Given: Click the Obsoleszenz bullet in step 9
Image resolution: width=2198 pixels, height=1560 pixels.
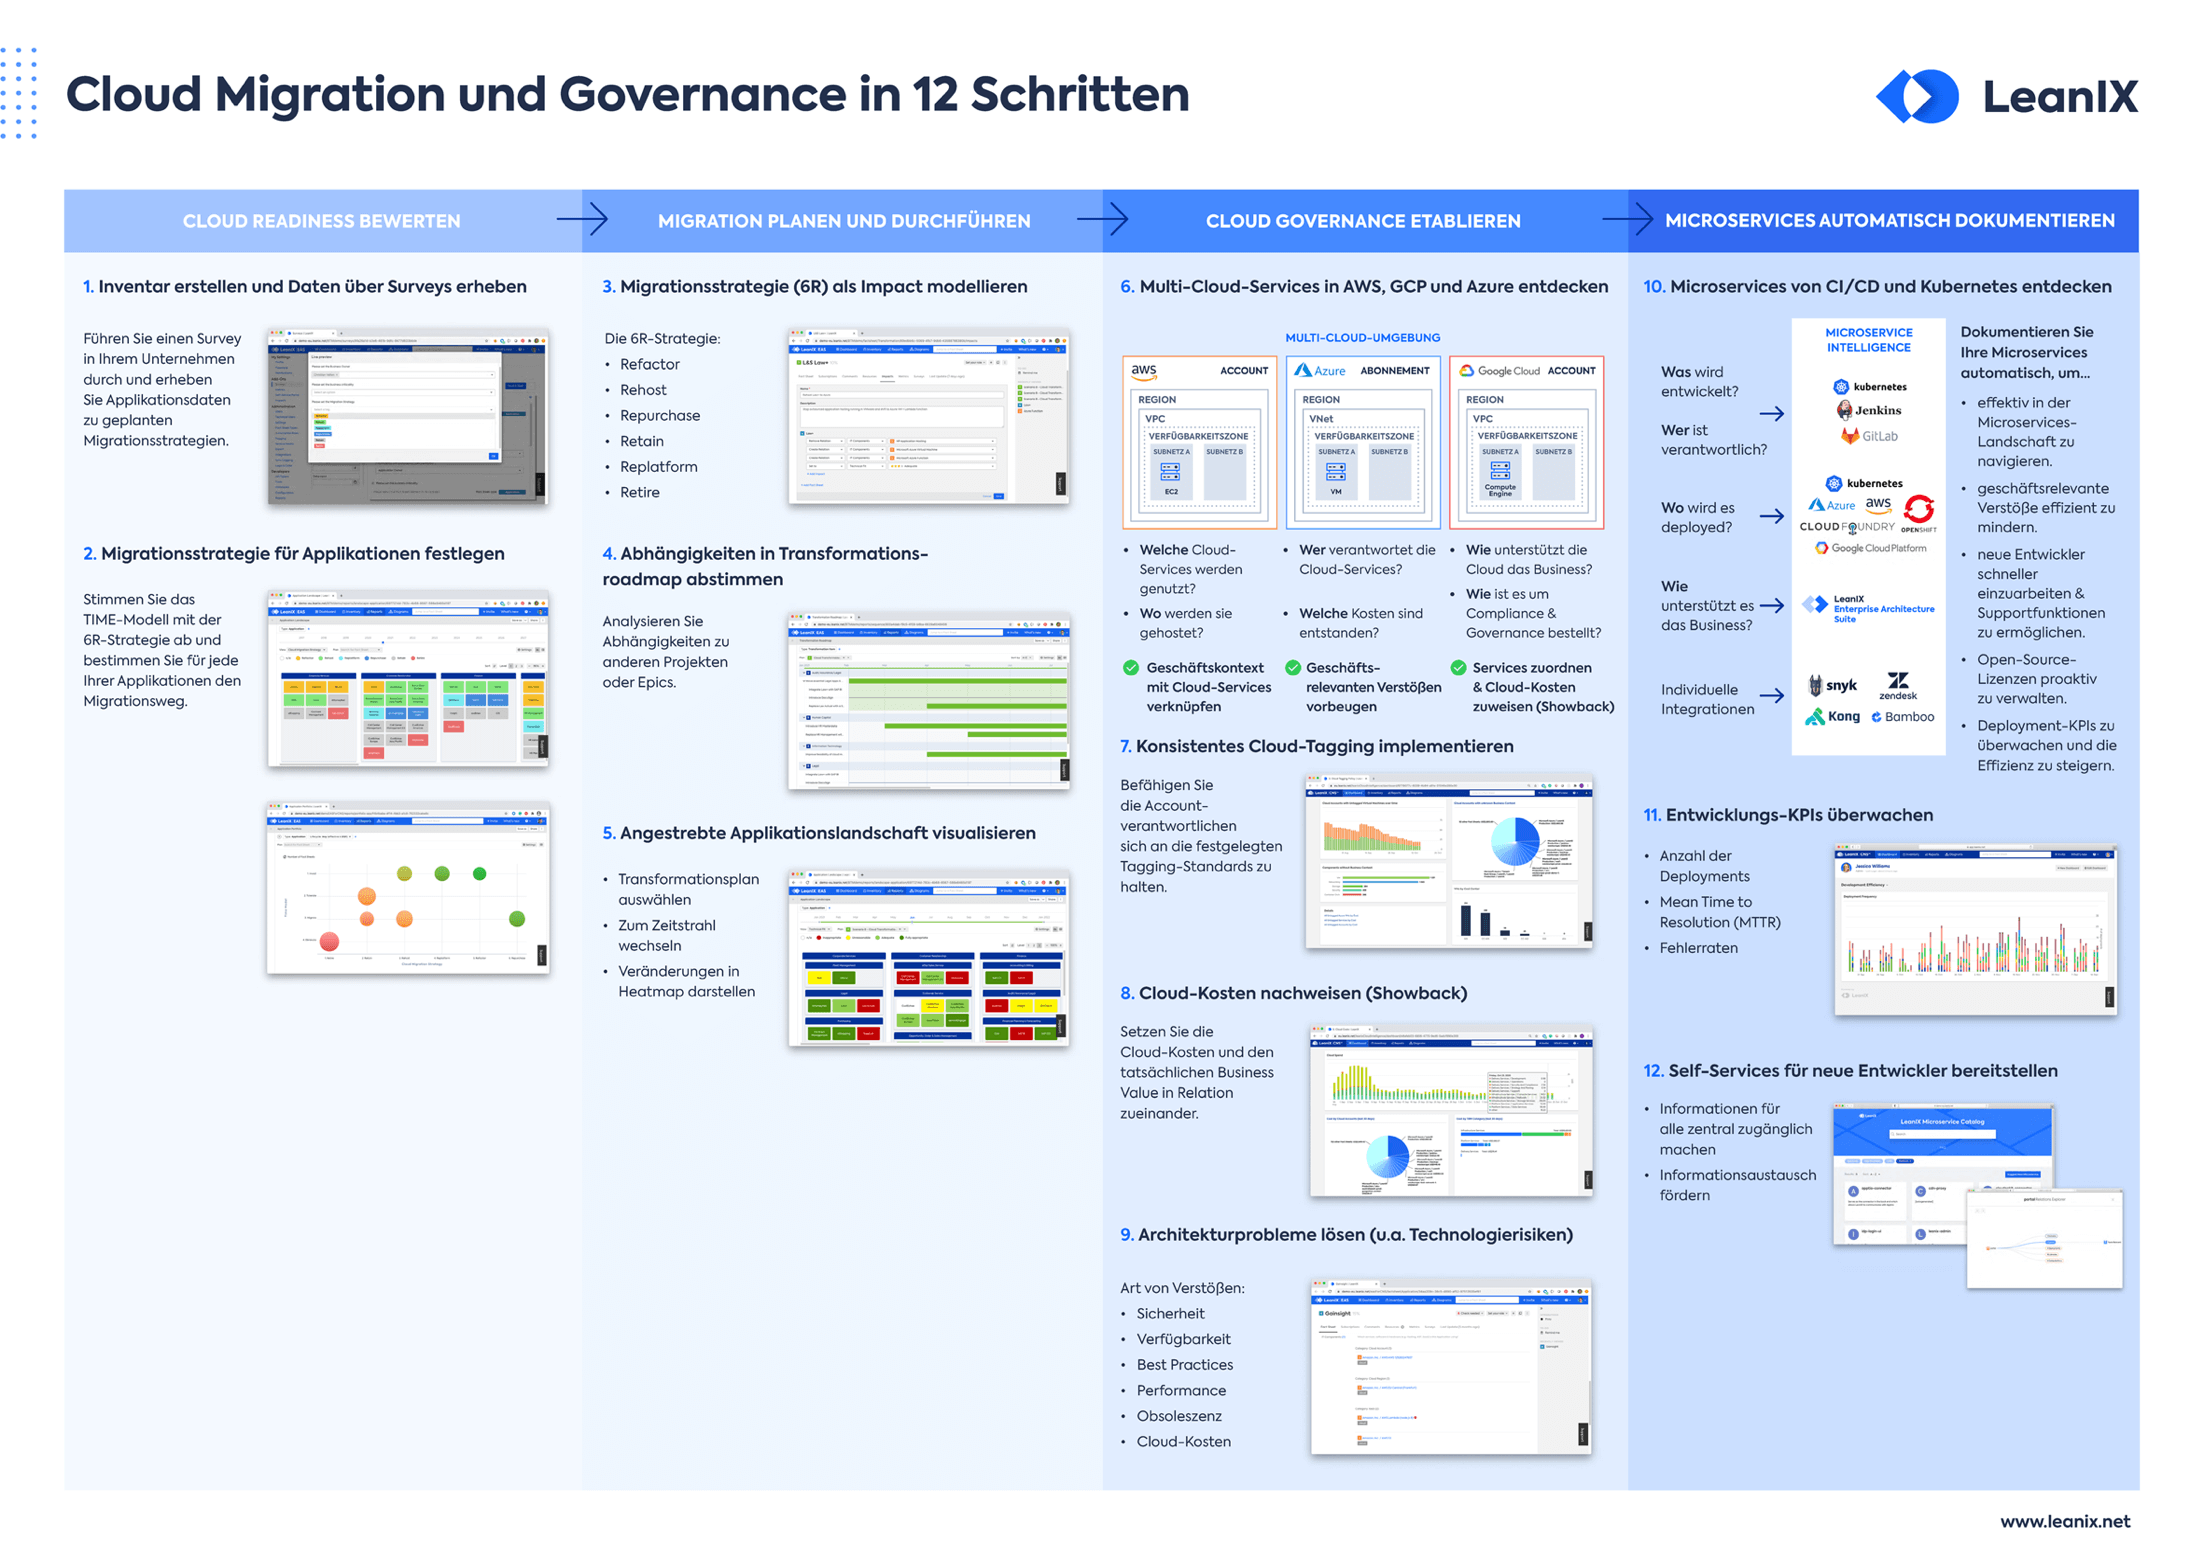Looking at the screenshot, I should (x=1178, y=1416).
